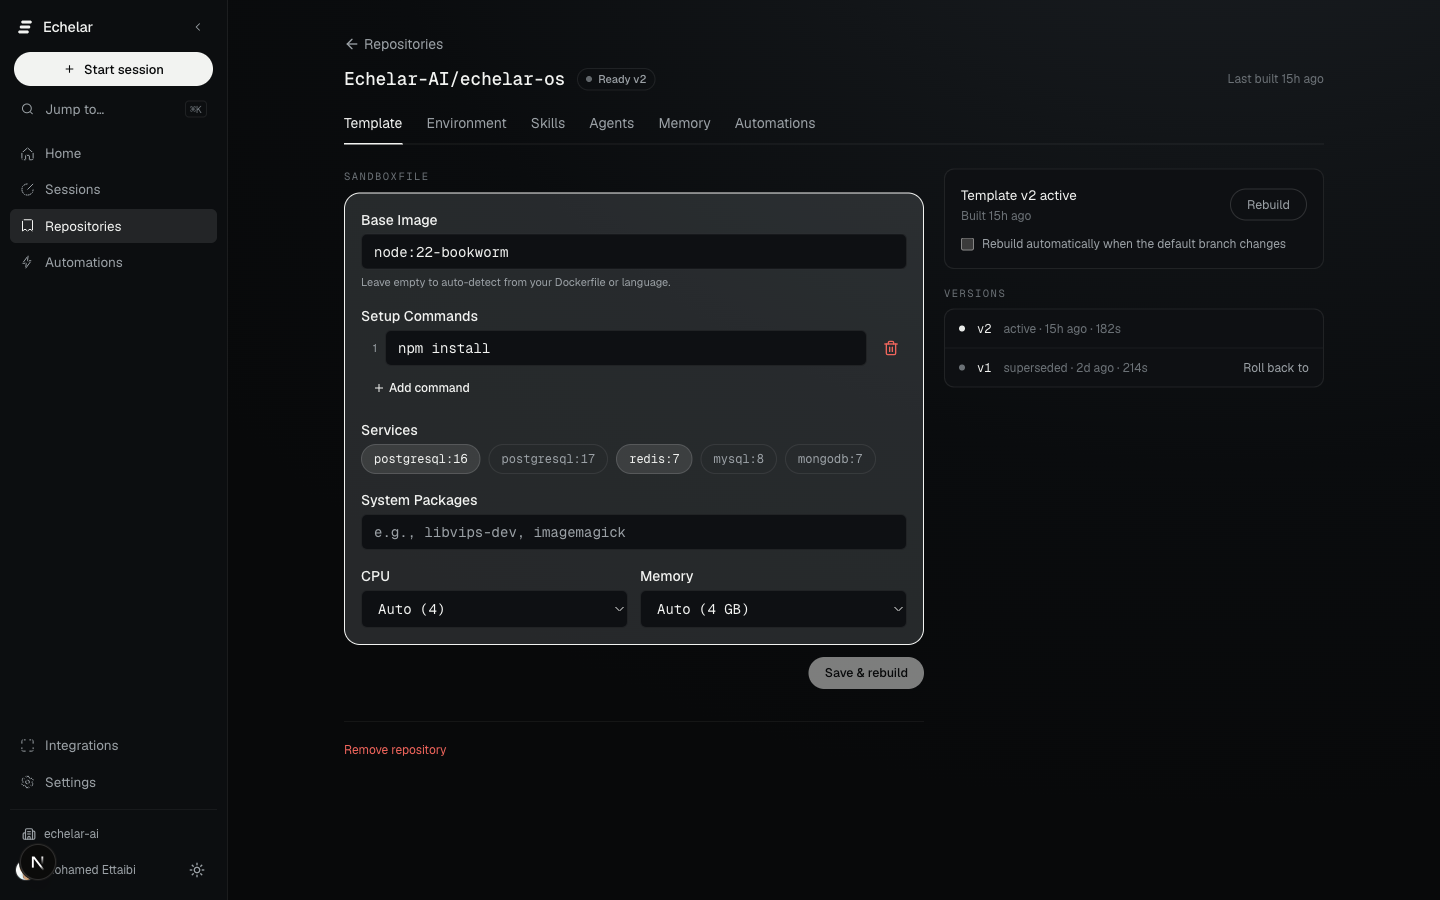The image size is (1440, 900).
Task: Click the back arrow beside Repositories
Action: point(351,44)
